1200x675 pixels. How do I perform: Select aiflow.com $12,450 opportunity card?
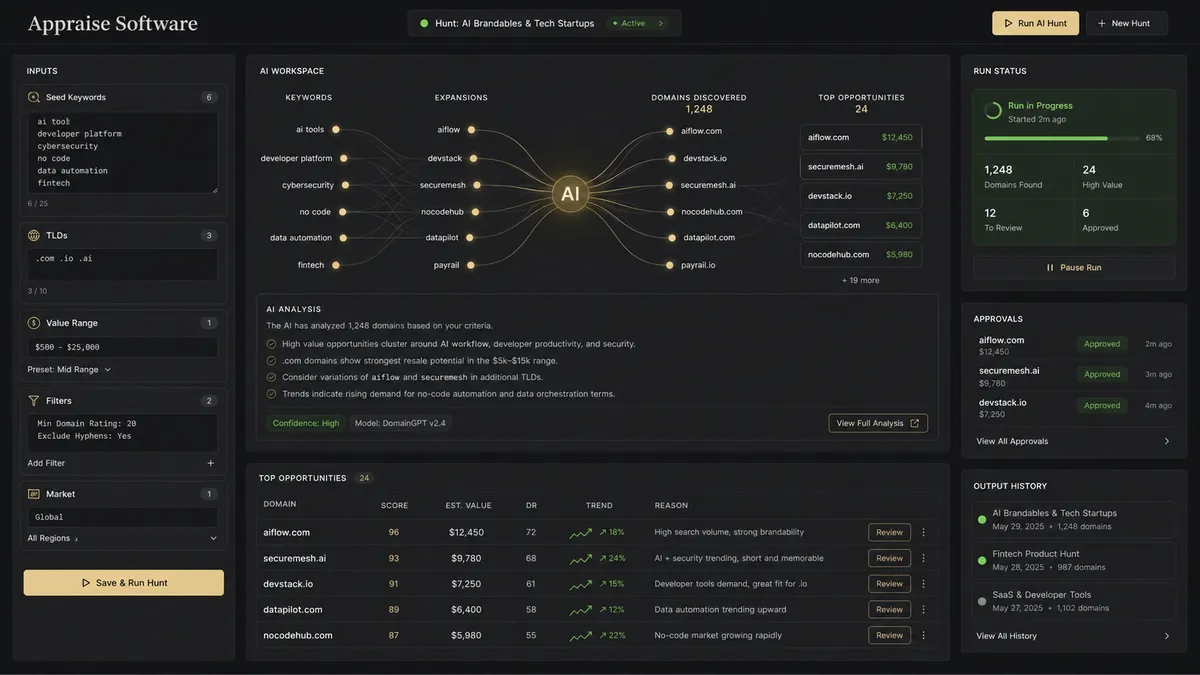point(861,137)
